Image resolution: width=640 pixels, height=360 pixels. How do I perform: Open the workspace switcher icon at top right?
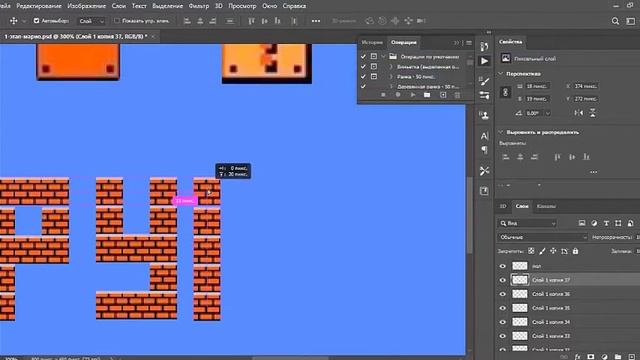[x=631, y=21]
